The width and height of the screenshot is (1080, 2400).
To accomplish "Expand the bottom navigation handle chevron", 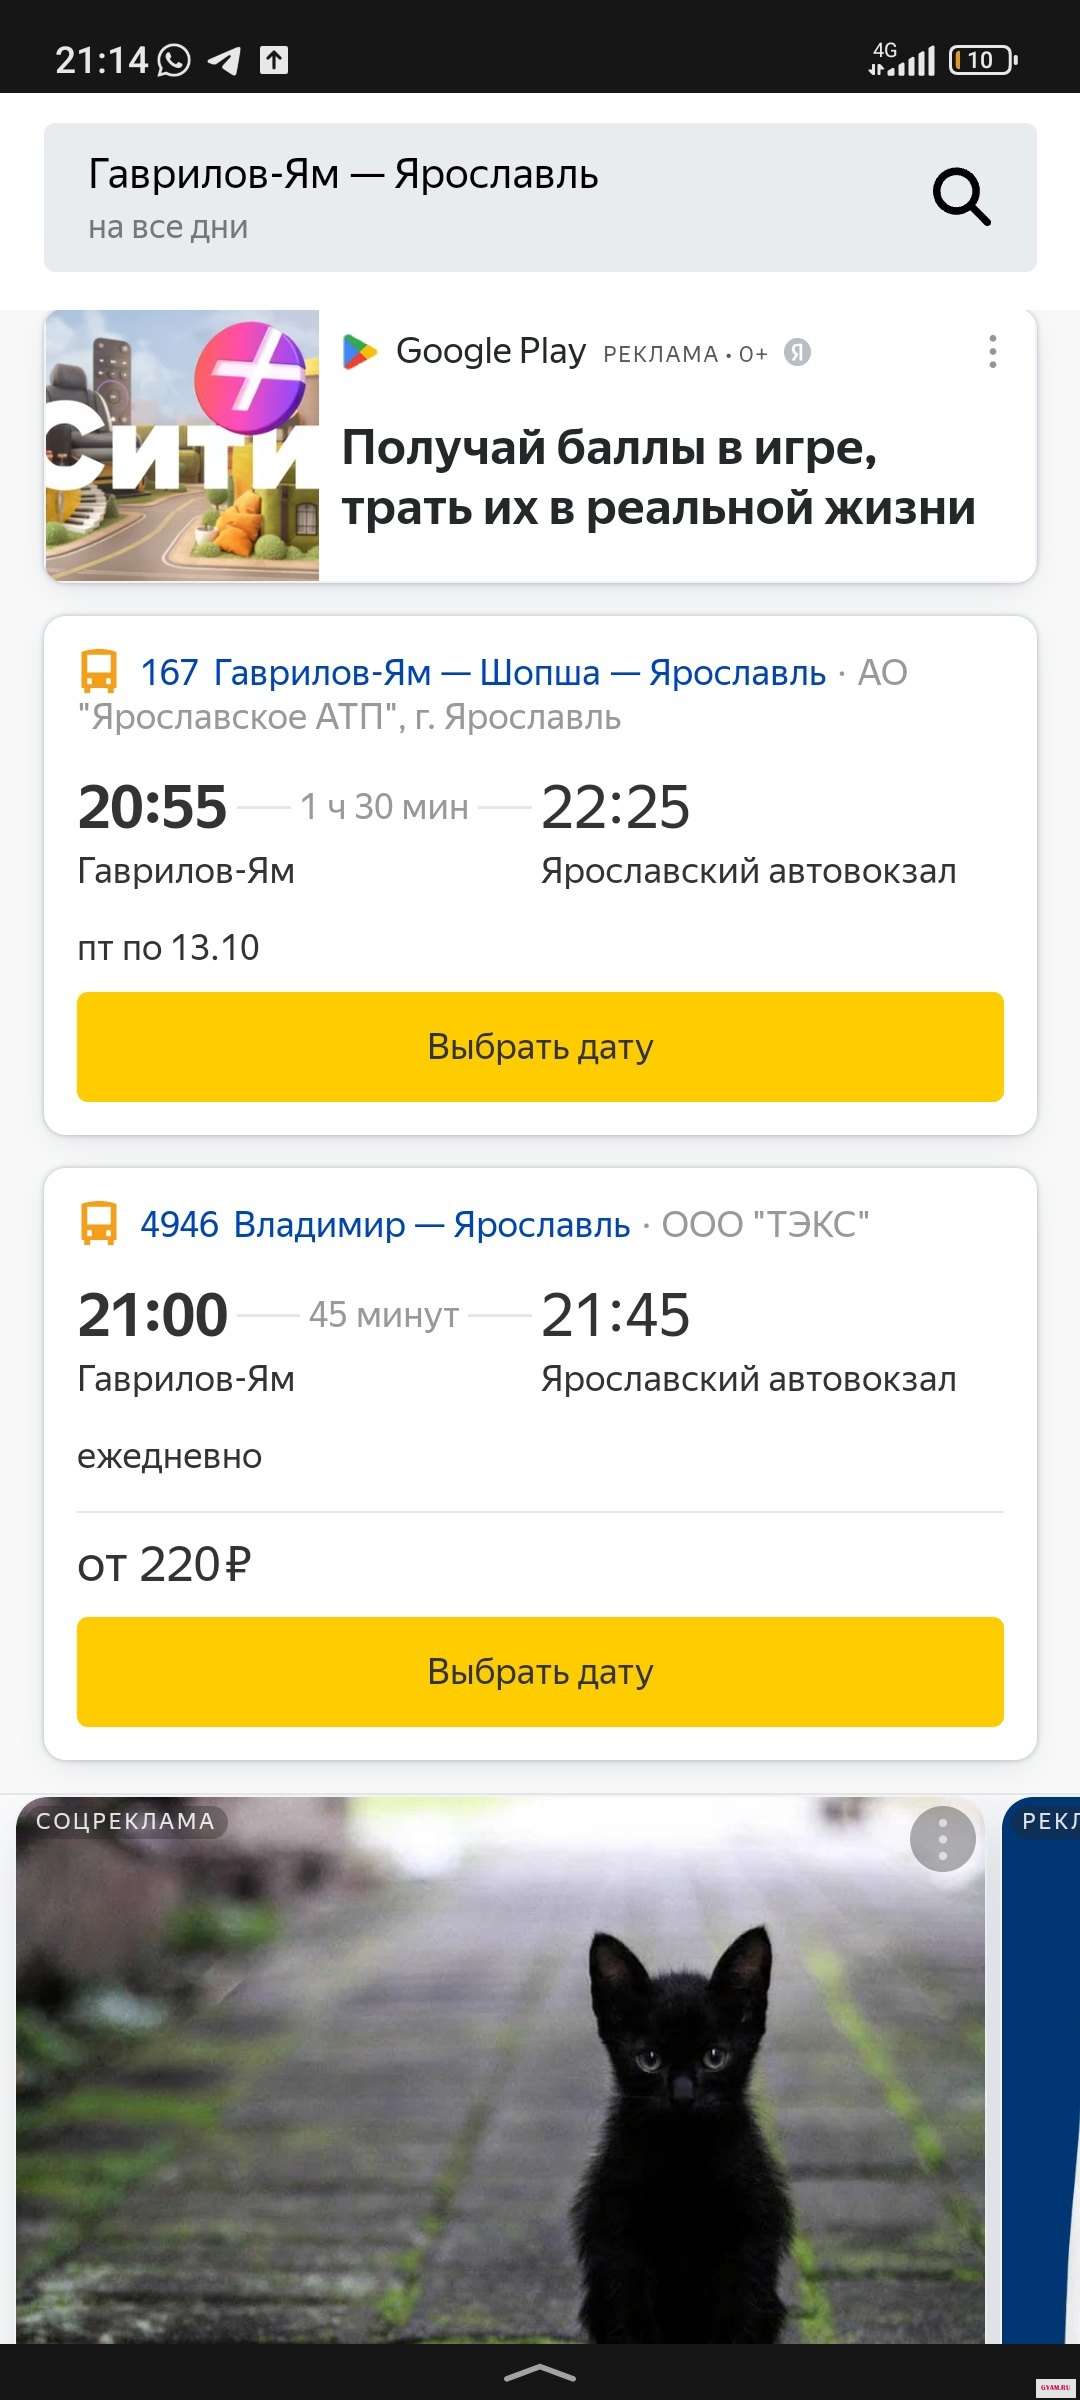I will click(540, 2371).
